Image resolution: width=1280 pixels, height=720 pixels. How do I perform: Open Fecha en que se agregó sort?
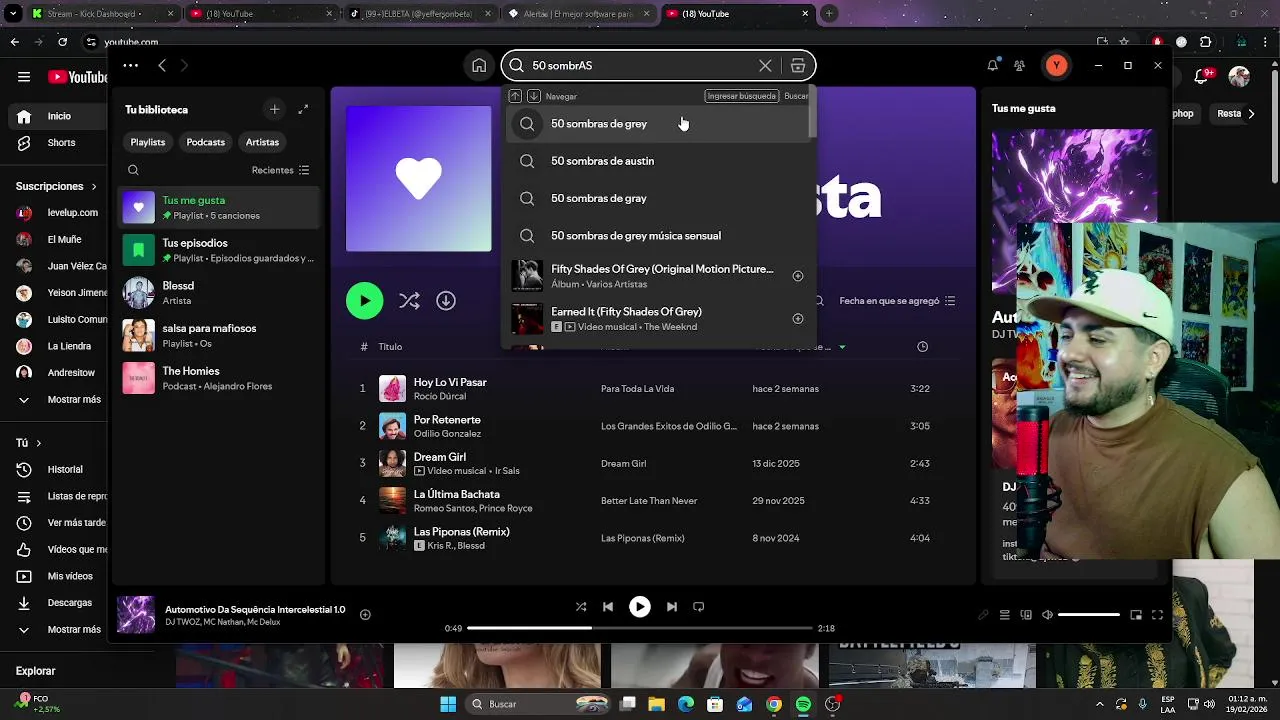coord(897,301)
